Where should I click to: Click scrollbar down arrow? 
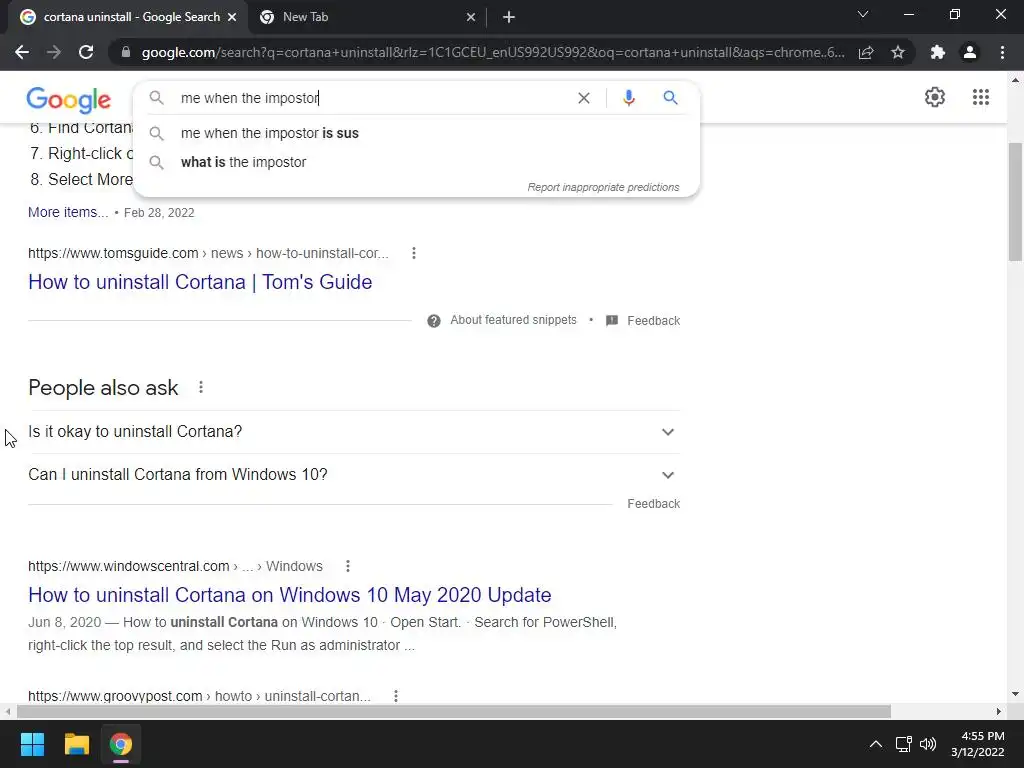[x=1015, y=694]
